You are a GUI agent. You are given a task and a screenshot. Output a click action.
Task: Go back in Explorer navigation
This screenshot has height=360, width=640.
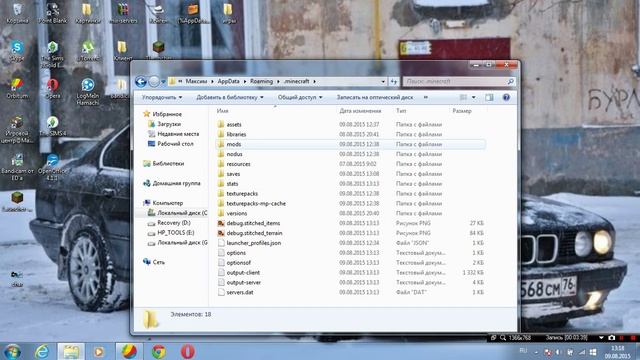click(141, 82)
